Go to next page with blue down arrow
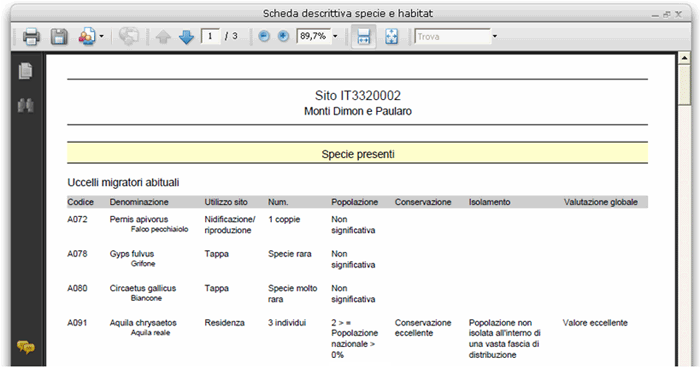This screenshot has width=700, height=369. 186,37
